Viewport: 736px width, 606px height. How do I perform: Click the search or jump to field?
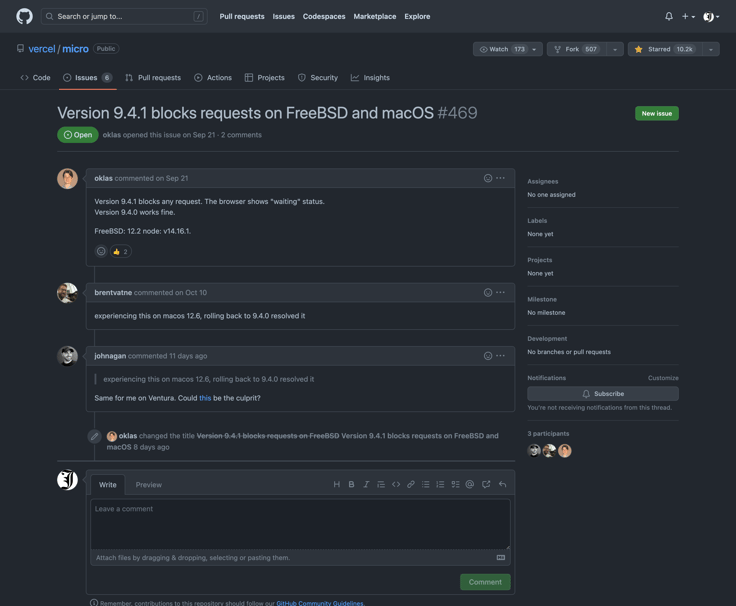tap(124, 16)
